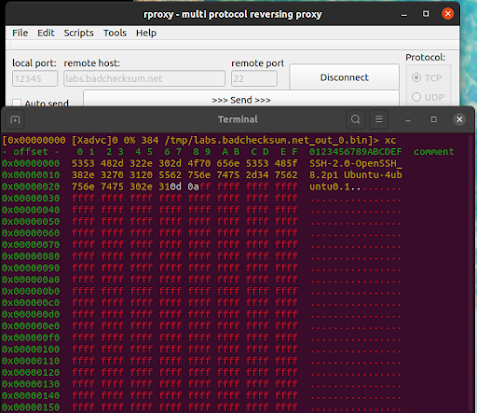Screen dimensions: 477x413
Task: Select the UDP protocol radio button
Action: coord(416,97)
